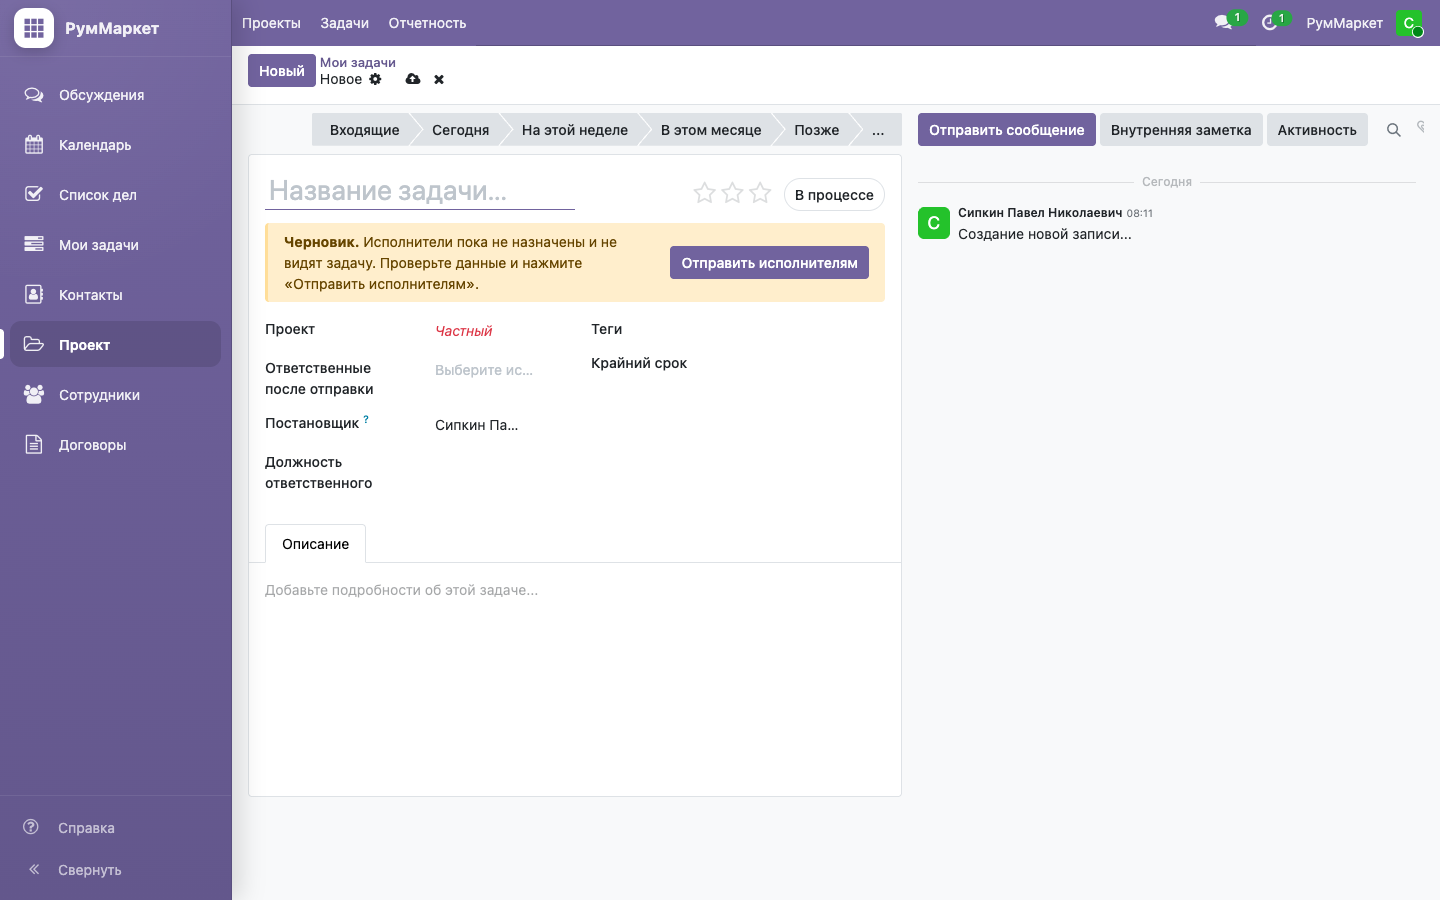Select the На этой неделе stage
This screenshot has width=1440, height=900.
tap(575, 130)
